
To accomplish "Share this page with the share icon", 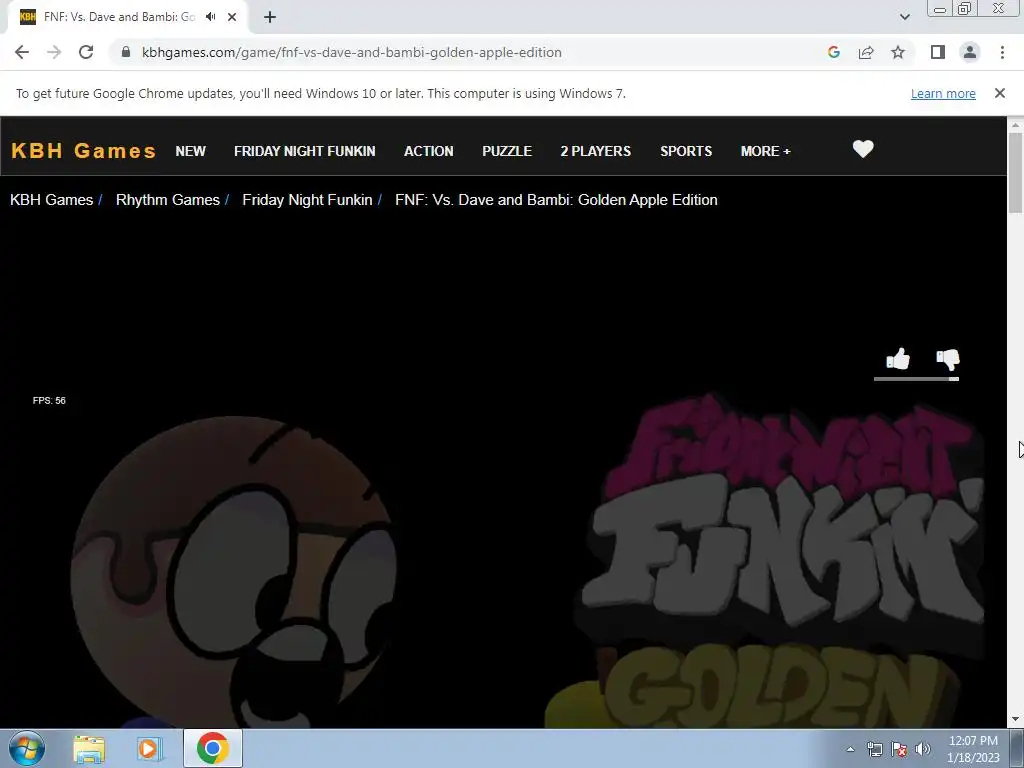I will click(x=866, y=52).
